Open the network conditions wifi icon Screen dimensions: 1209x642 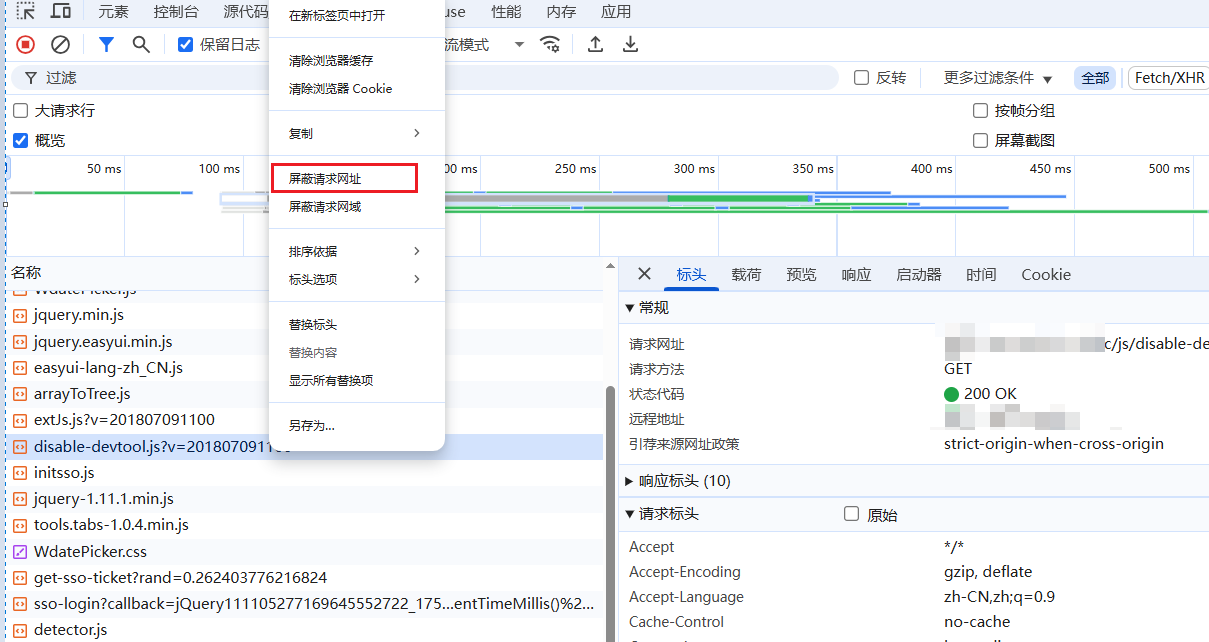550,44
